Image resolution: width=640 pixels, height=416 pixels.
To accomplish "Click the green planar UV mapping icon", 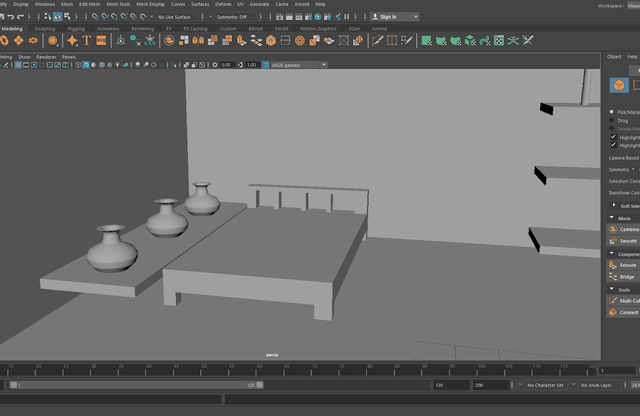I will click(427, 40).
